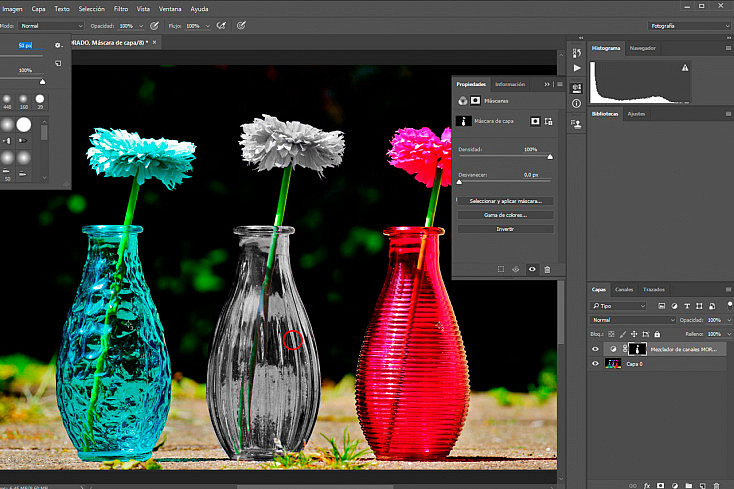Screen dimensions: 734x489
Task: Open the Capas blend mode Normal dropdown
Action: pyautogui.click(x=632, y=320)
